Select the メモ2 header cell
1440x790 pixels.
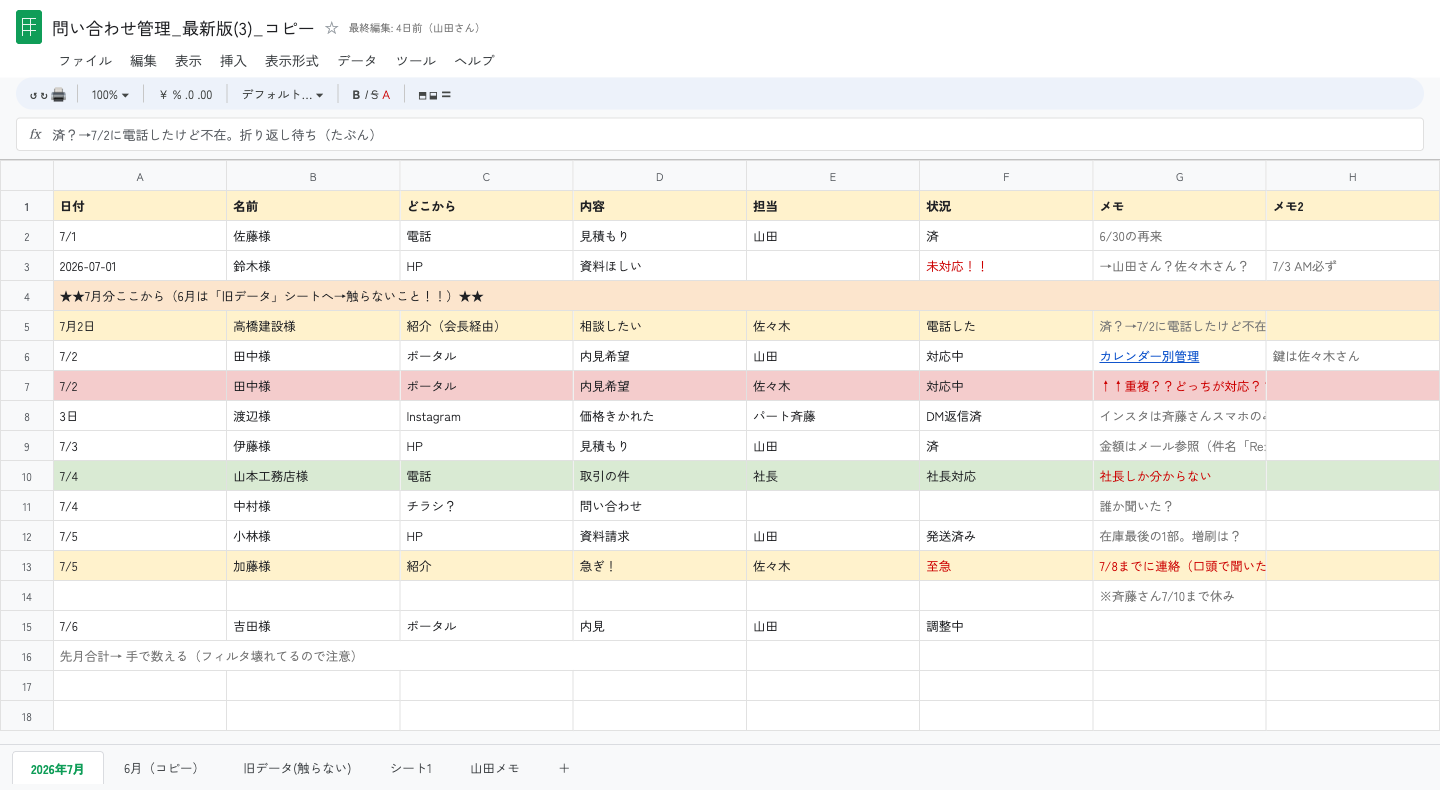click(x=1353, y=206)
